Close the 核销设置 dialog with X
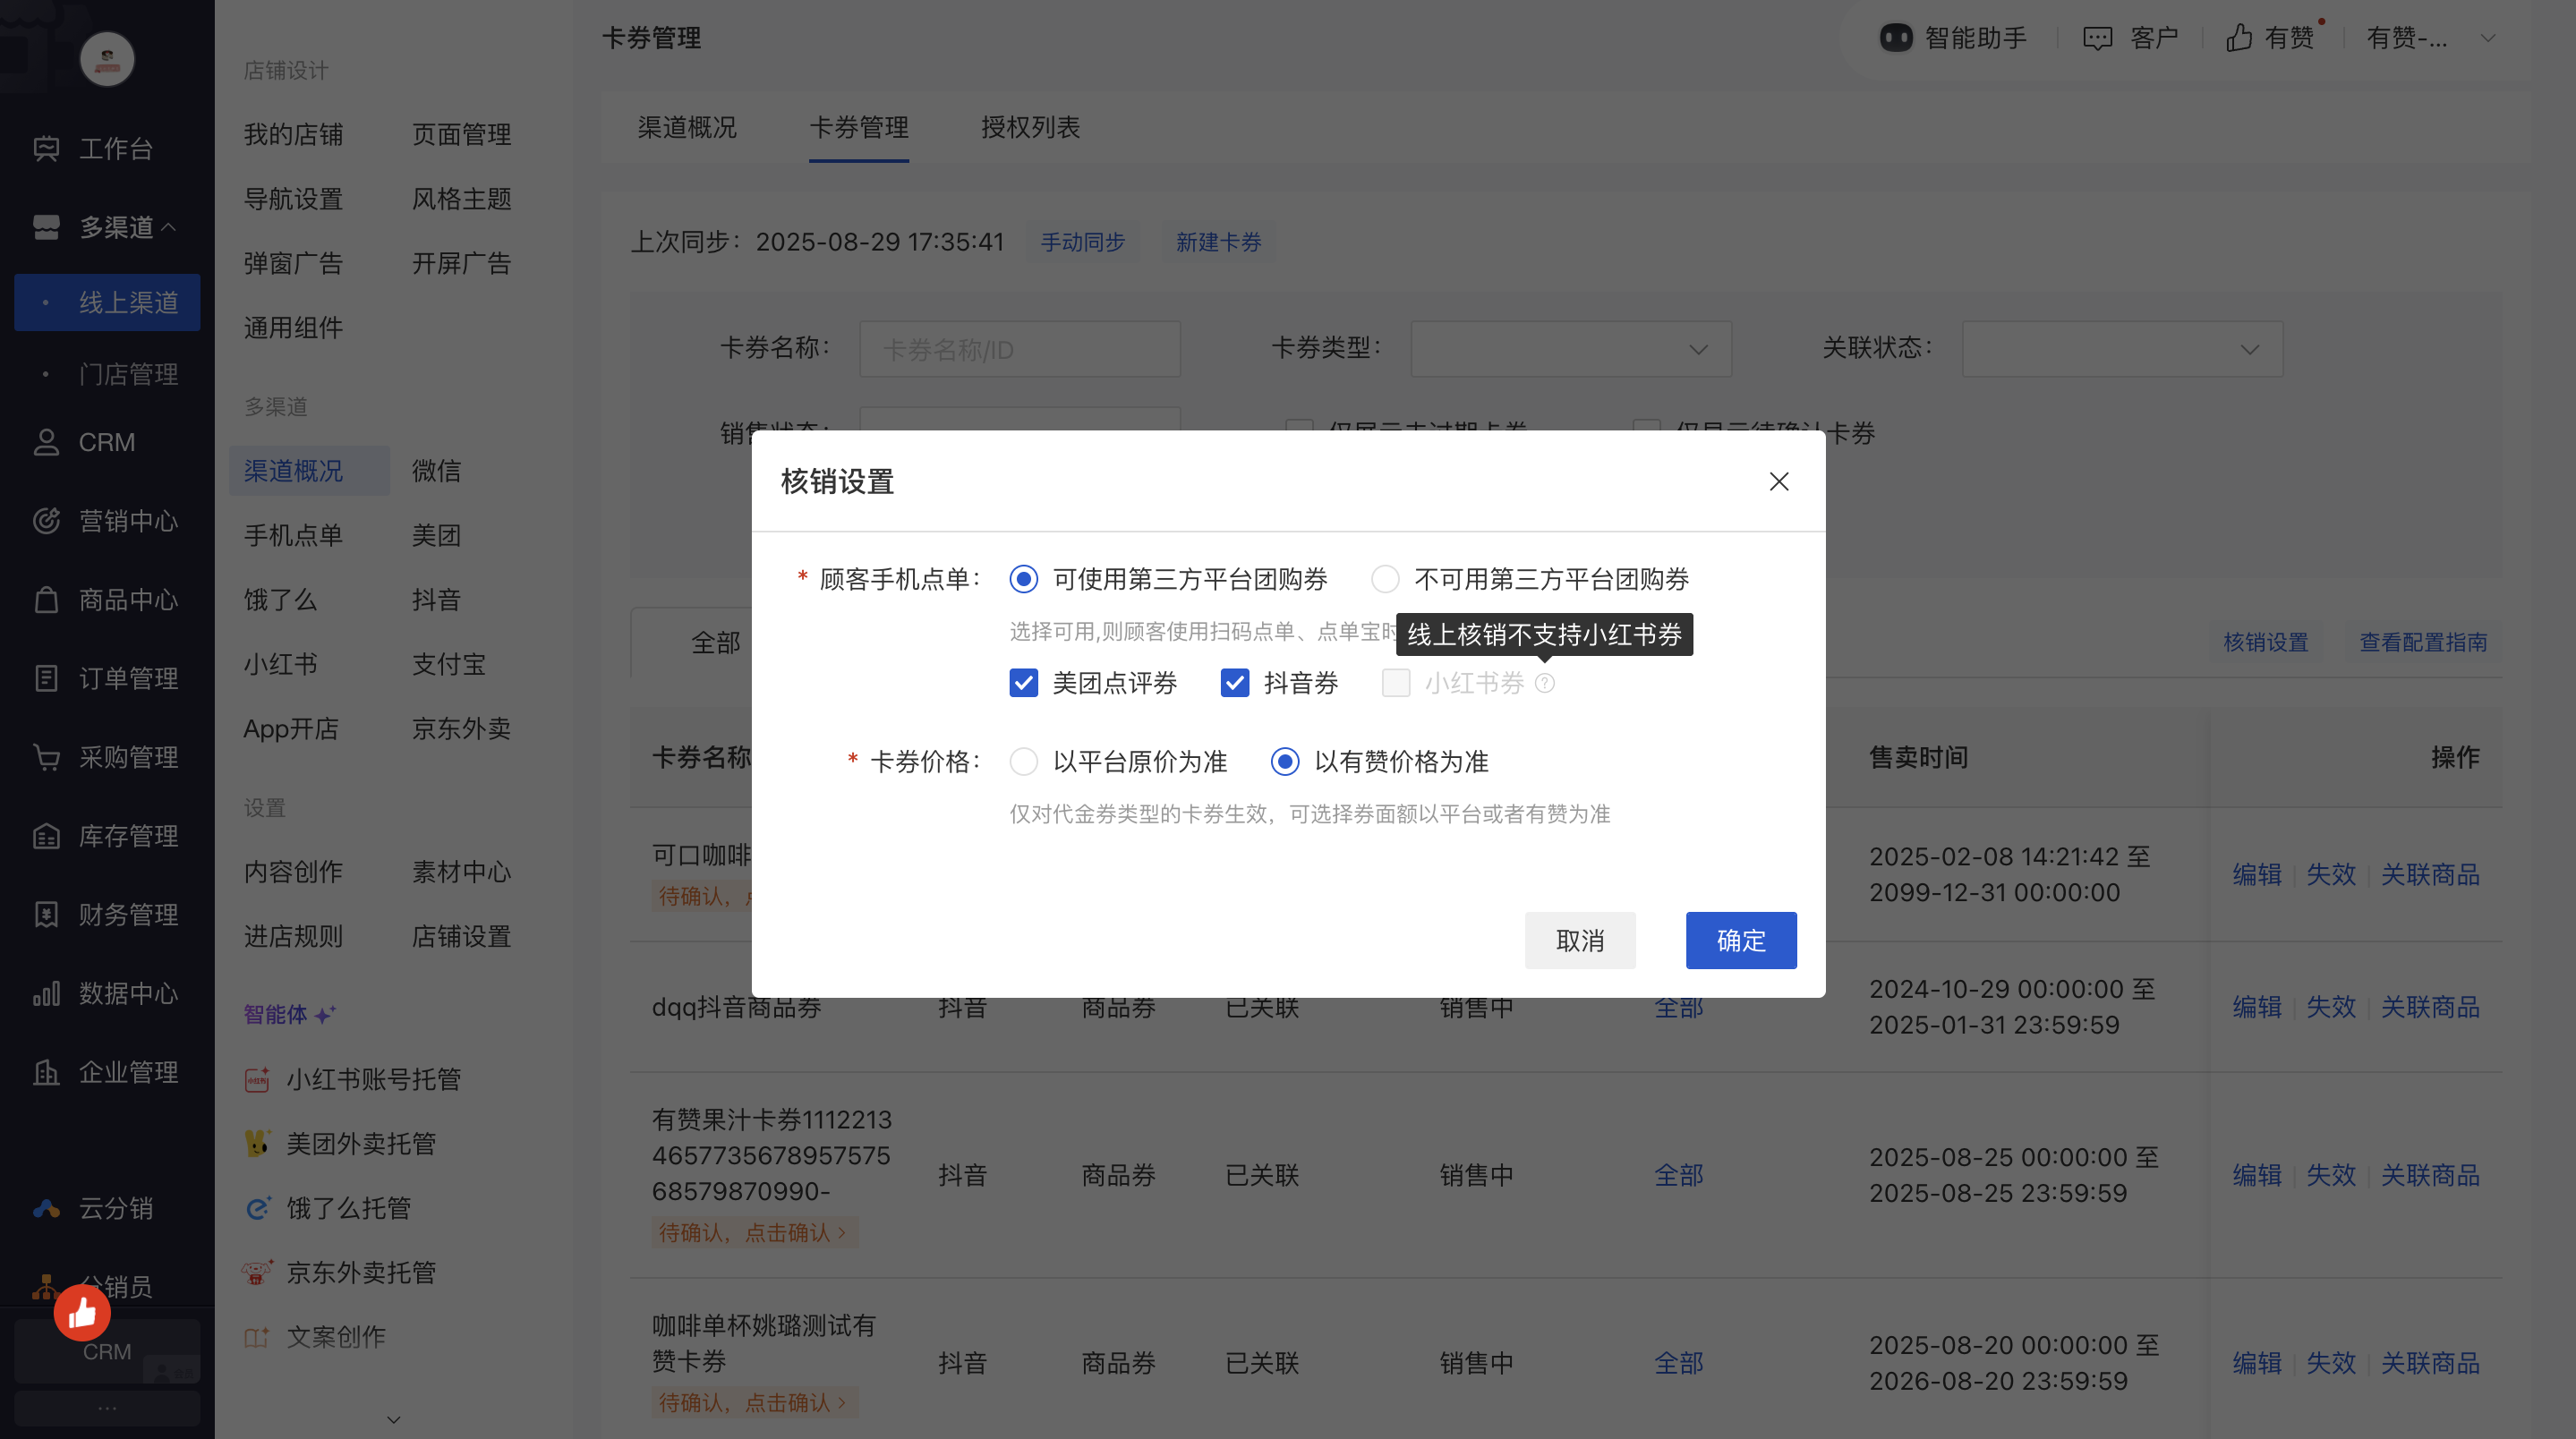The height and width of the screenshot is (1439, 2576). [x=1778, y=482]
